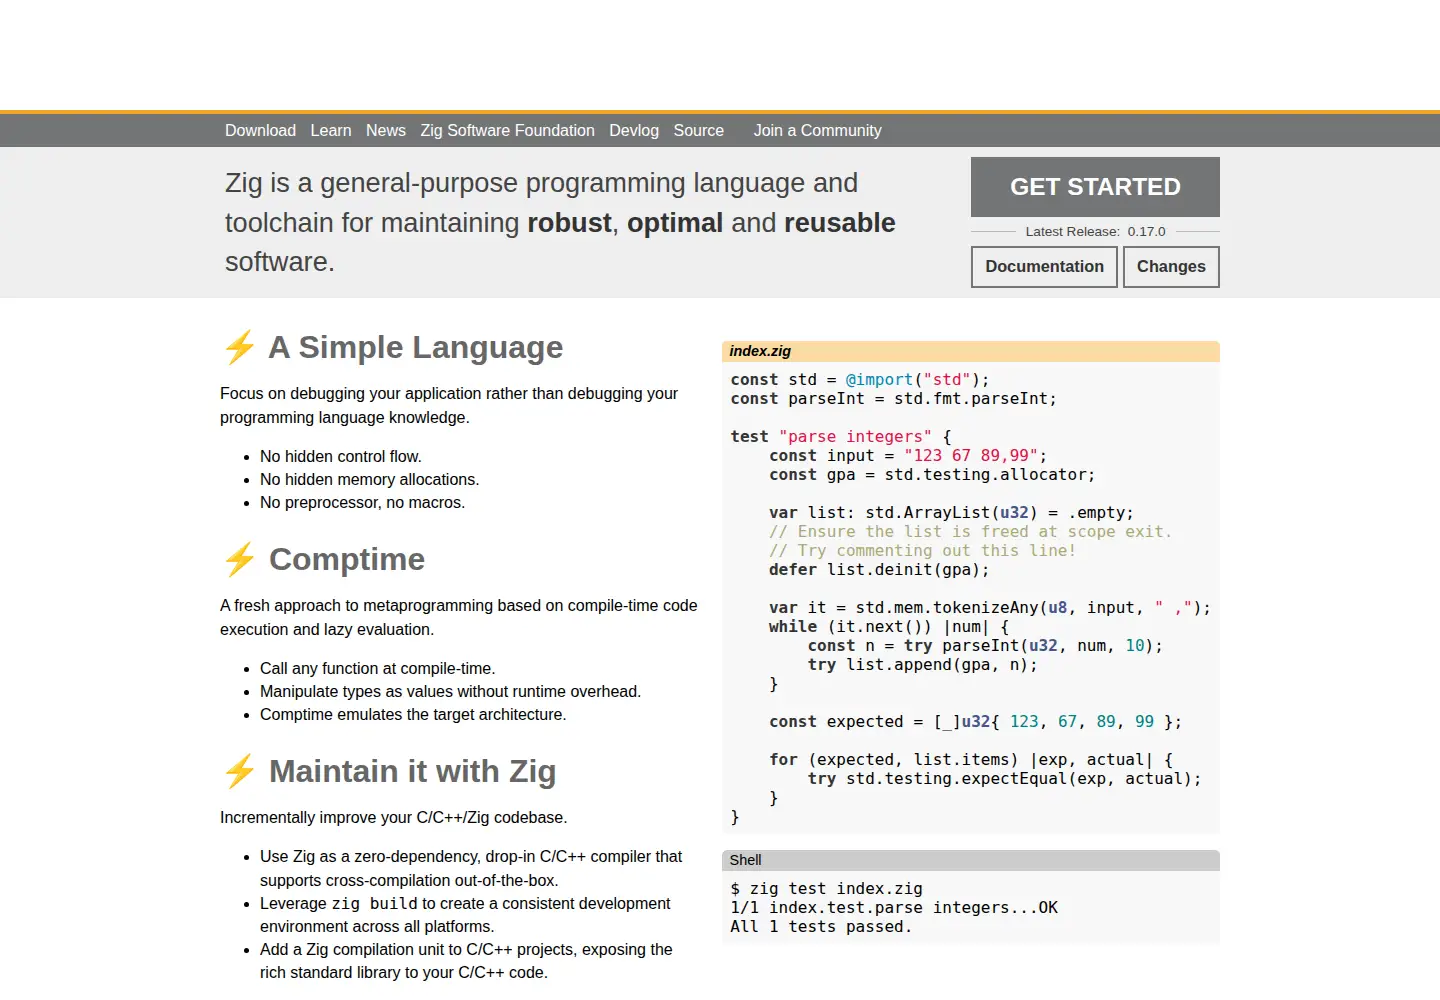
Task: Click the @import keyword in code sample
Action: click(x=880, y=380)
